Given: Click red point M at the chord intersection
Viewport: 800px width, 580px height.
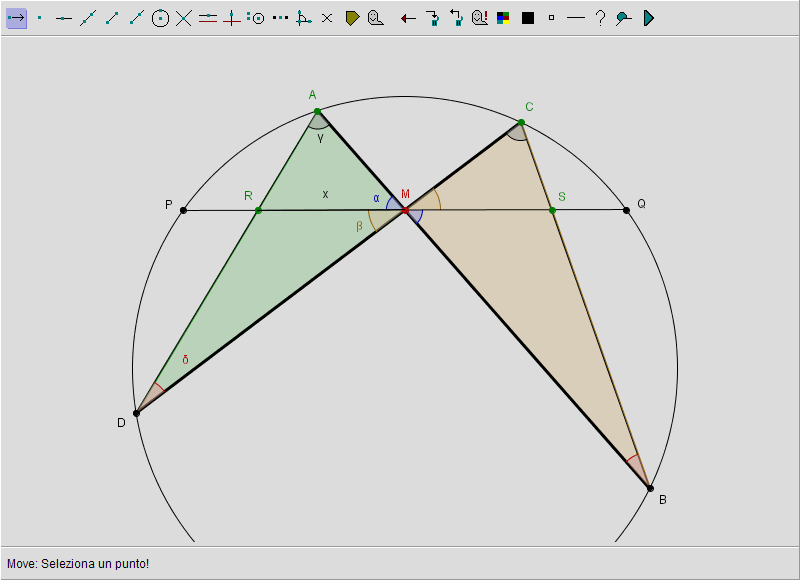Looking at the screenshot, I should 406,210.
